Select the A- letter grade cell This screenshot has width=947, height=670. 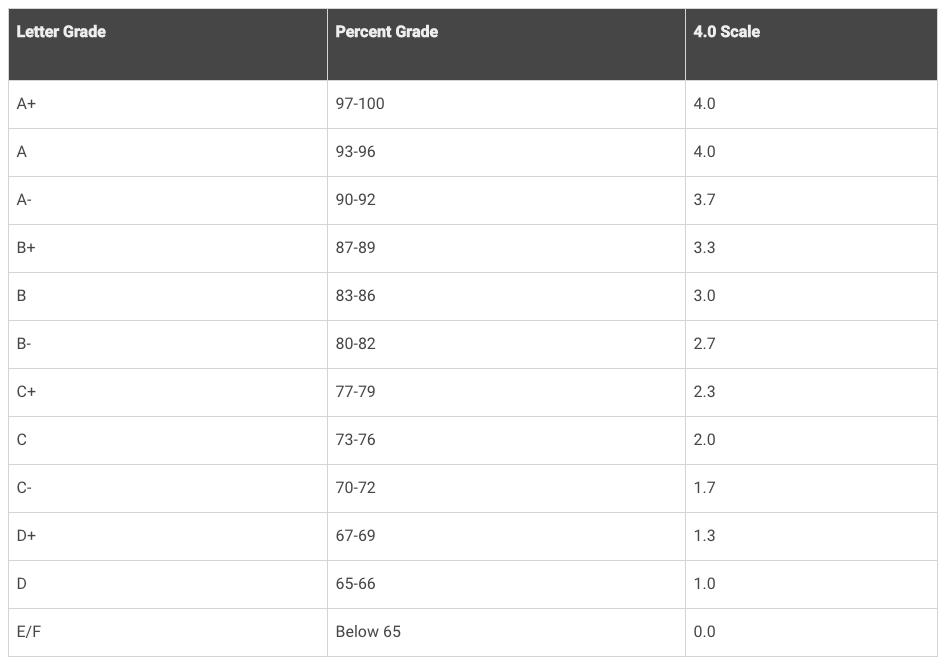click(x=25, y=200)
